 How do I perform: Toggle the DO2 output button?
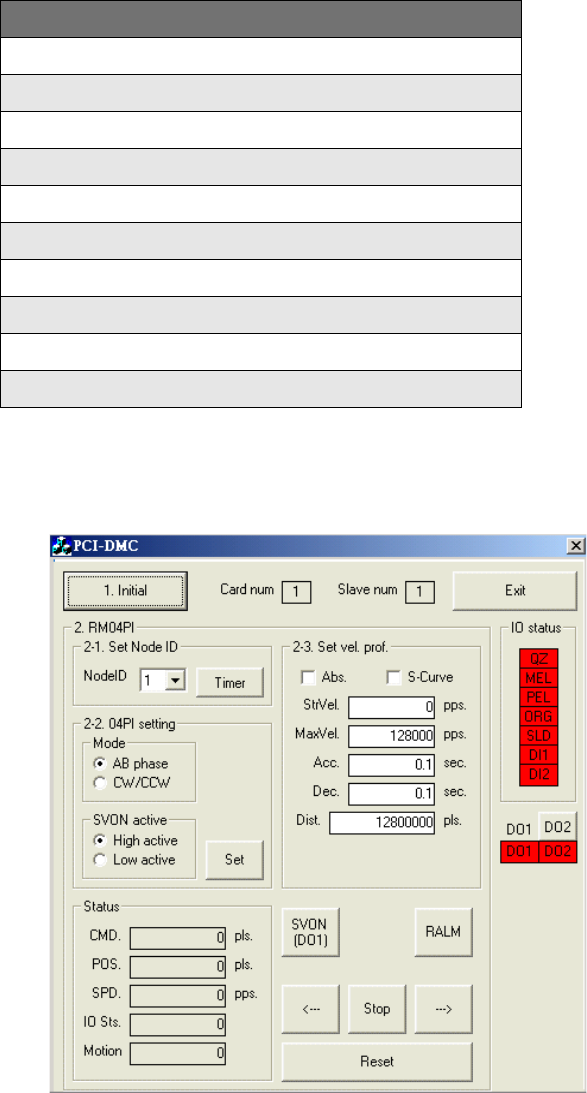pos(558,827)
